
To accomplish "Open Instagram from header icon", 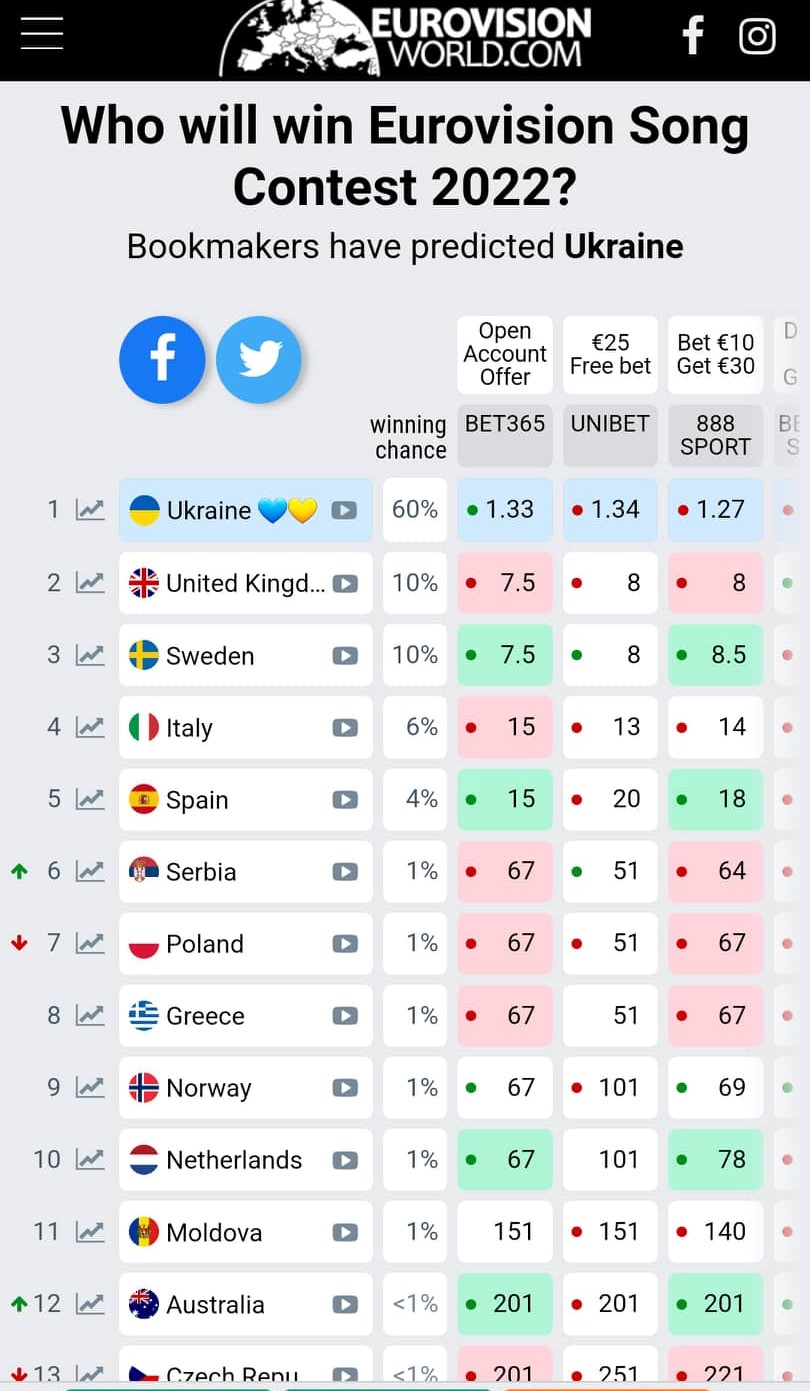I will pos(757,36).
